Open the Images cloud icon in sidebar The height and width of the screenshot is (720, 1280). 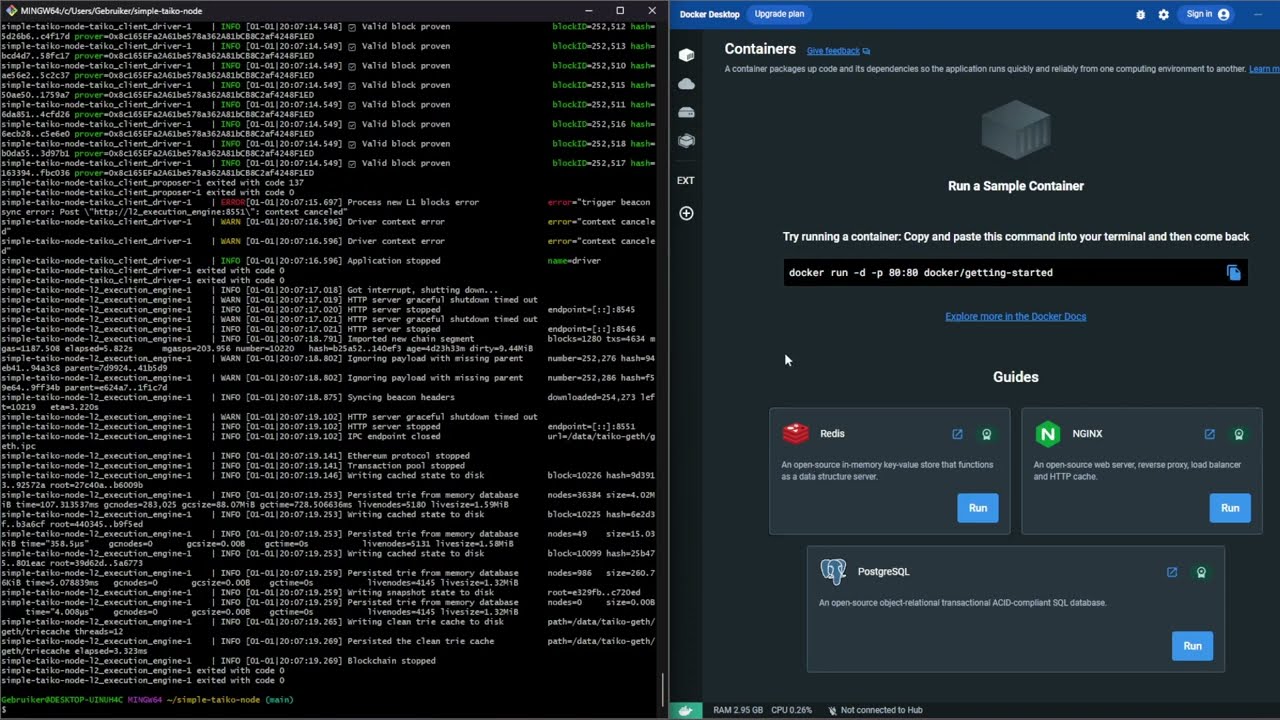tap(686, 84)
